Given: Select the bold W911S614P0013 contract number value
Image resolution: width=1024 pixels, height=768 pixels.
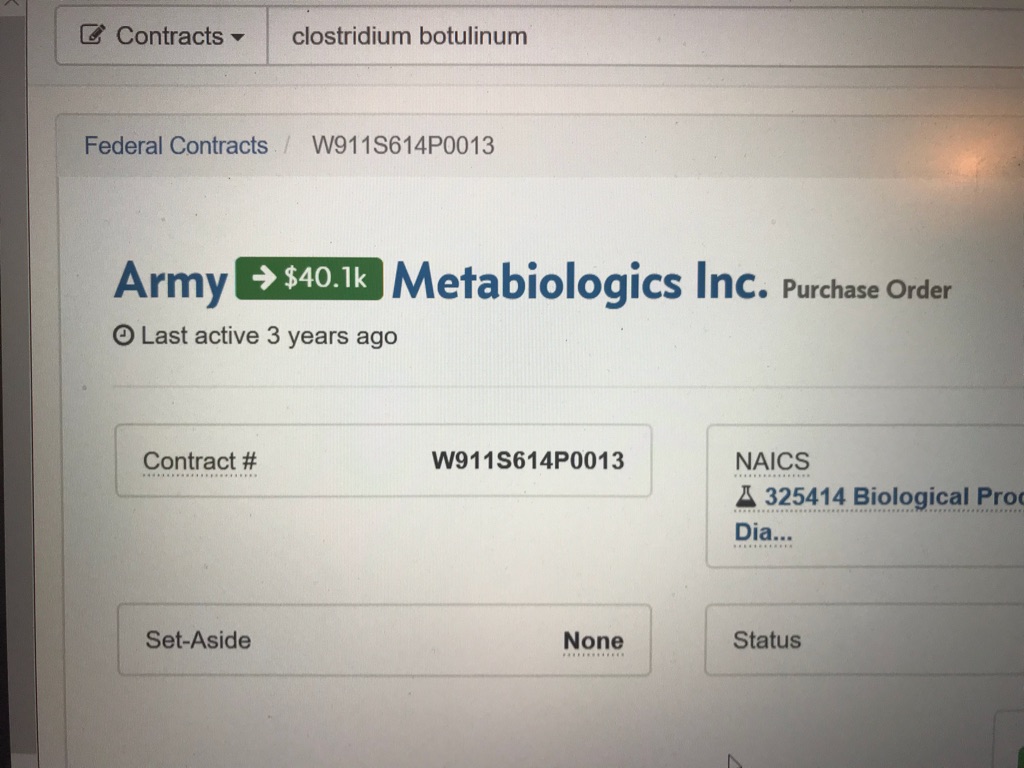Looking at the screenshot, I should click(x=527, y=461).
